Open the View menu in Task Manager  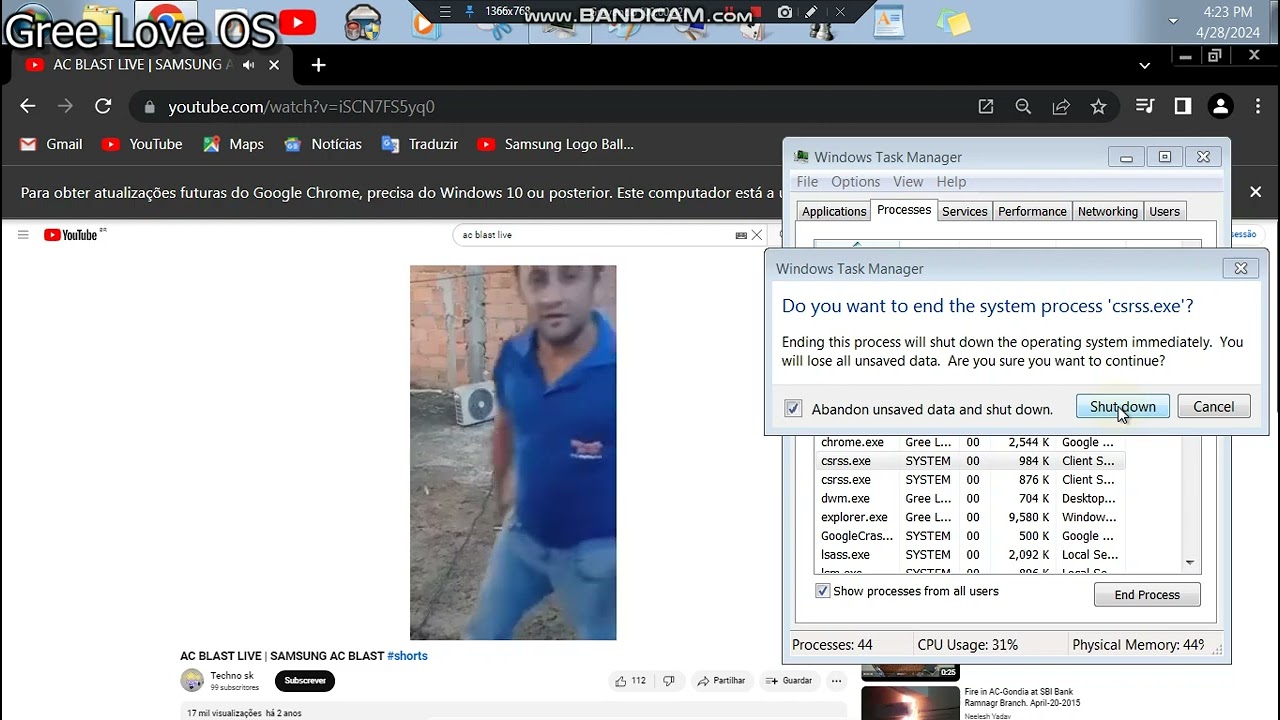point(908,182)
